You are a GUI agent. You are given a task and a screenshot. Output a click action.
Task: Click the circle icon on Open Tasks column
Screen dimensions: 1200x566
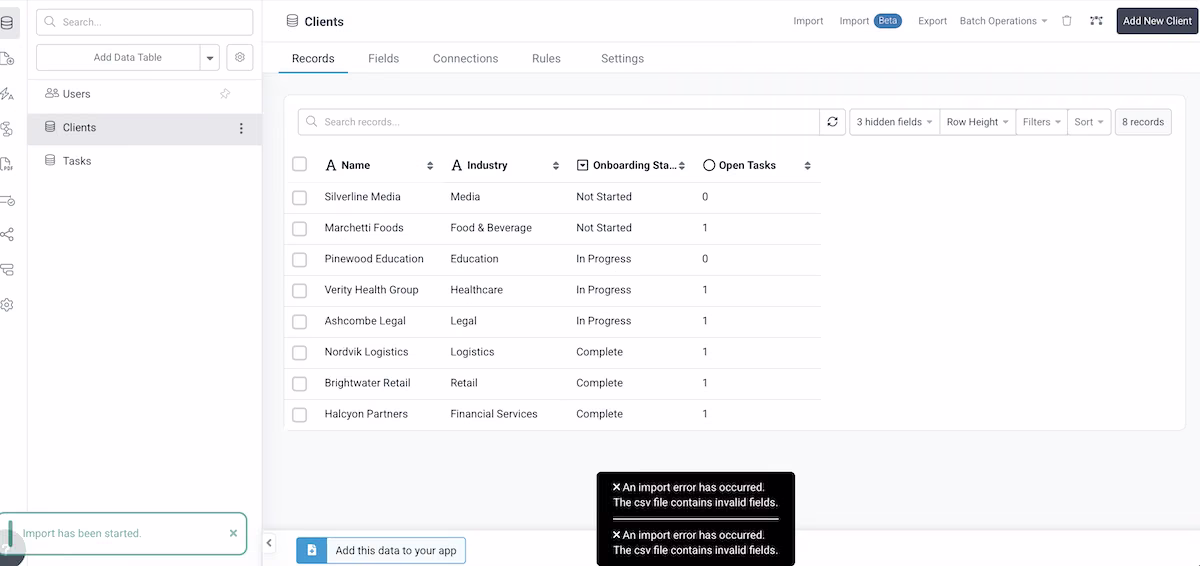709,166
